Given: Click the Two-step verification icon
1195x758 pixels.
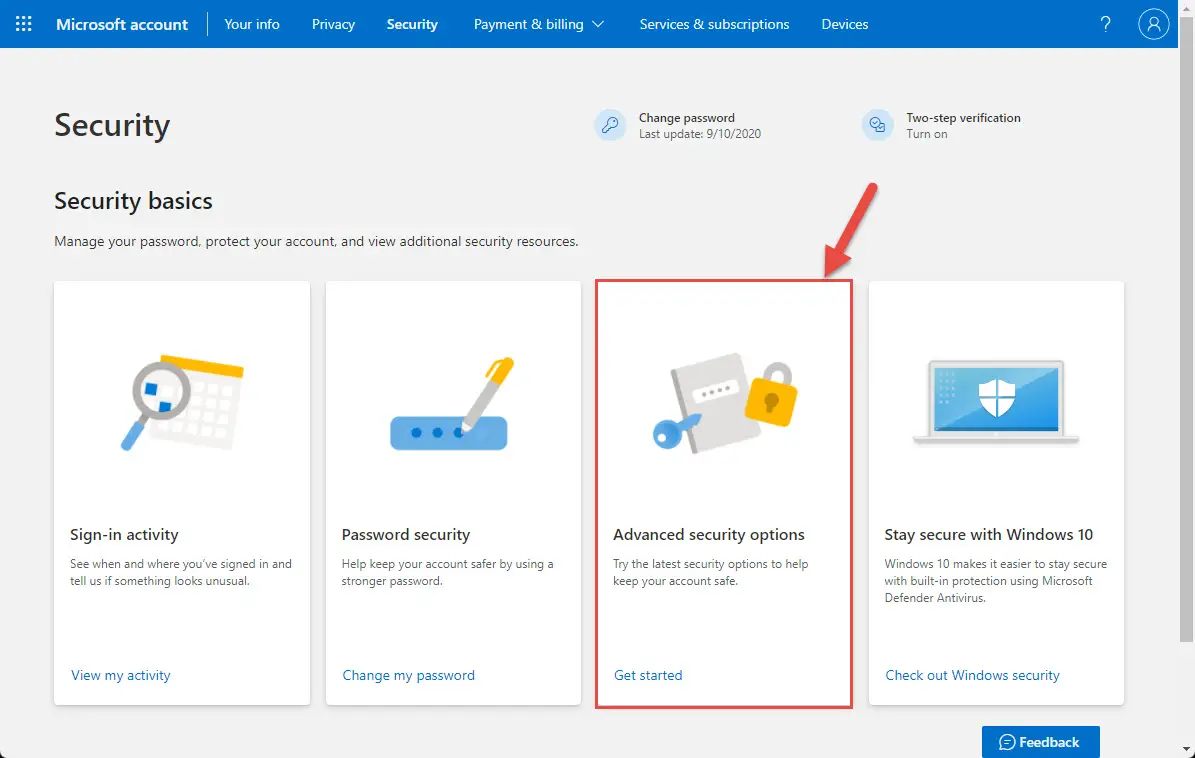Looking at the screenshot, I should [877, 125].
